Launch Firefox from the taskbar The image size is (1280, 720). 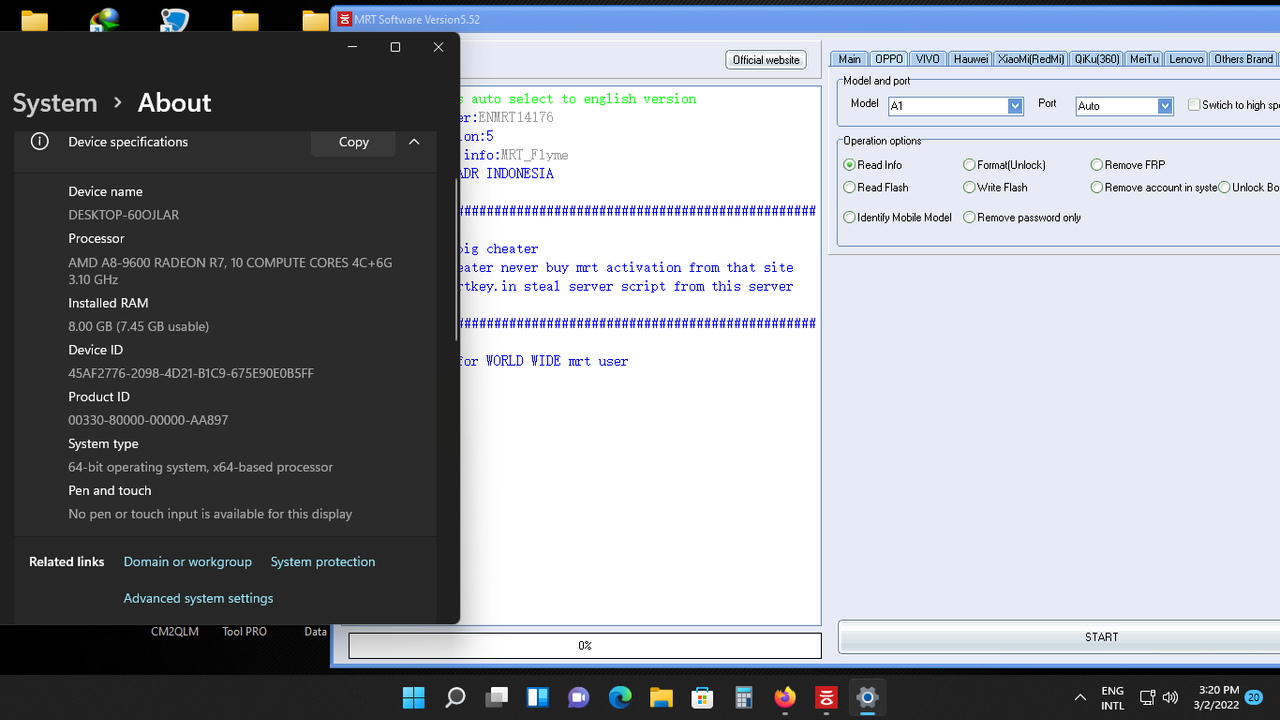pyautogui.click(x=784, y=697)
